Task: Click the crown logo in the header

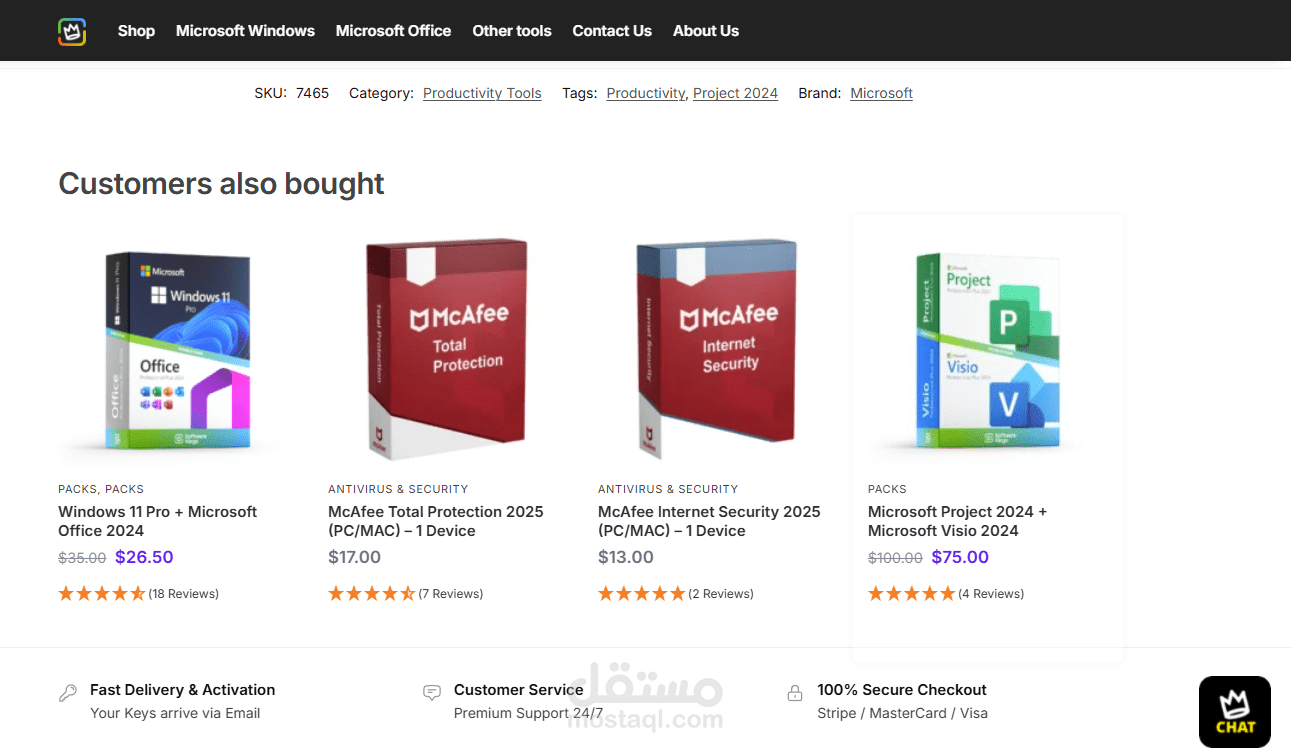Action: [x=72, y=31]
